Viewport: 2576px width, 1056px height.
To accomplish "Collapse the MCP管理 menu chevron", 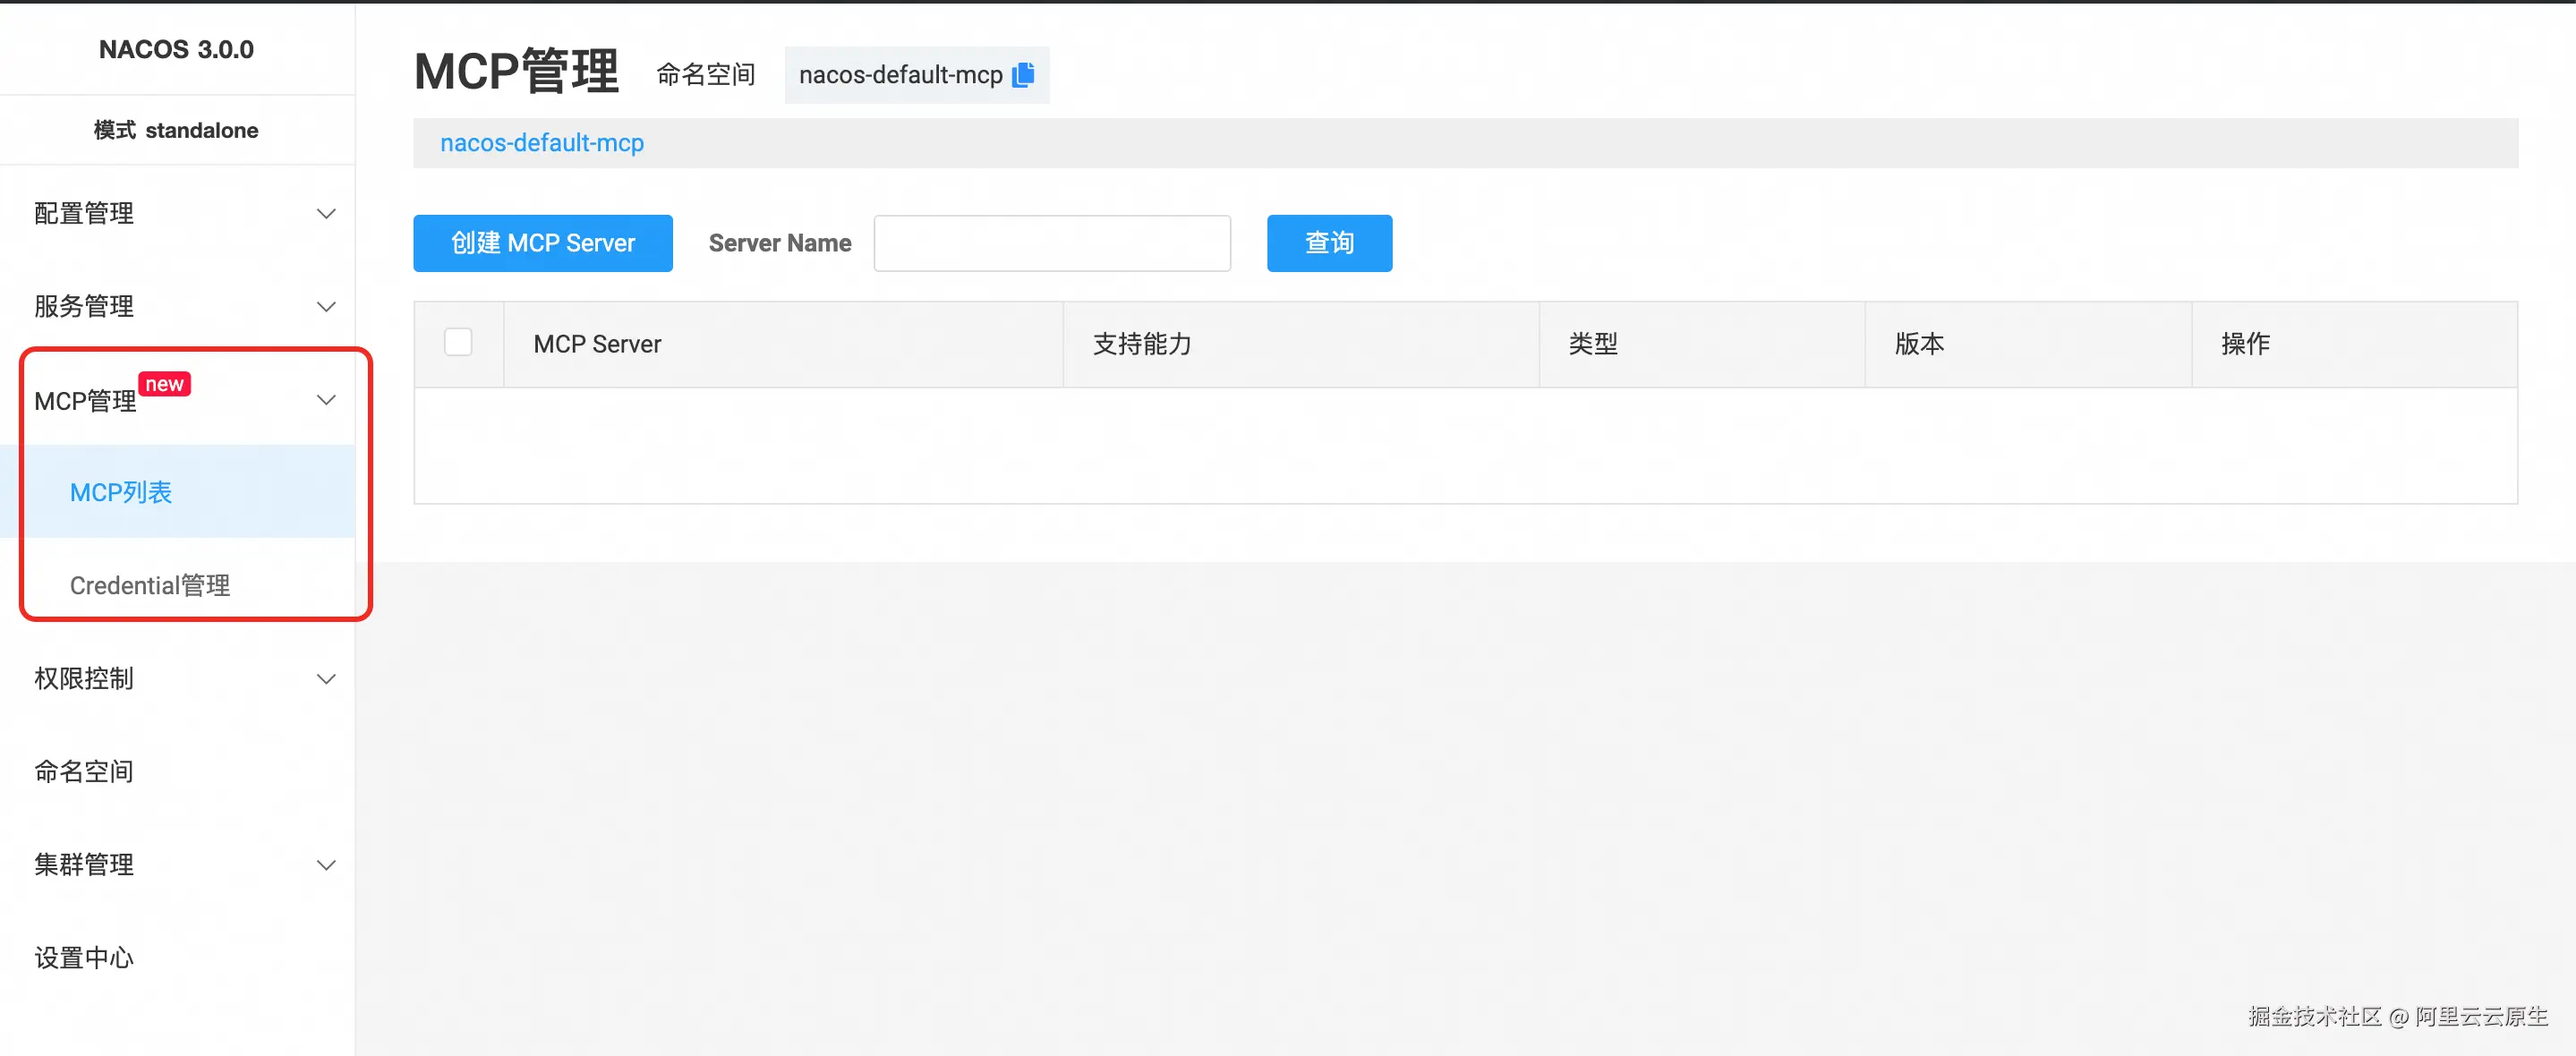I will pos(326,400).
